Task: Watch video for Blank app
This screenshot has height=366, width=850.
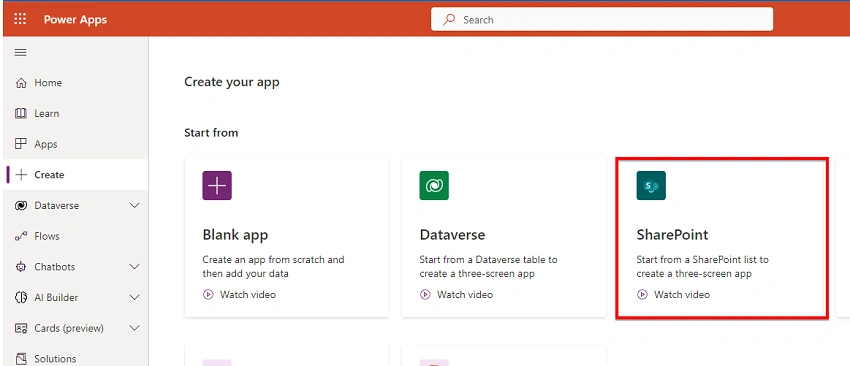Action: [x=248, y=295]
